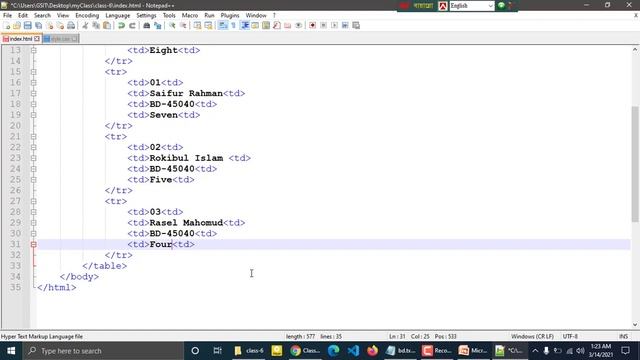Toggle Synchronize Horizontal Scrolling button
This screenshot has height=360, width=640.
coord(208,25)
